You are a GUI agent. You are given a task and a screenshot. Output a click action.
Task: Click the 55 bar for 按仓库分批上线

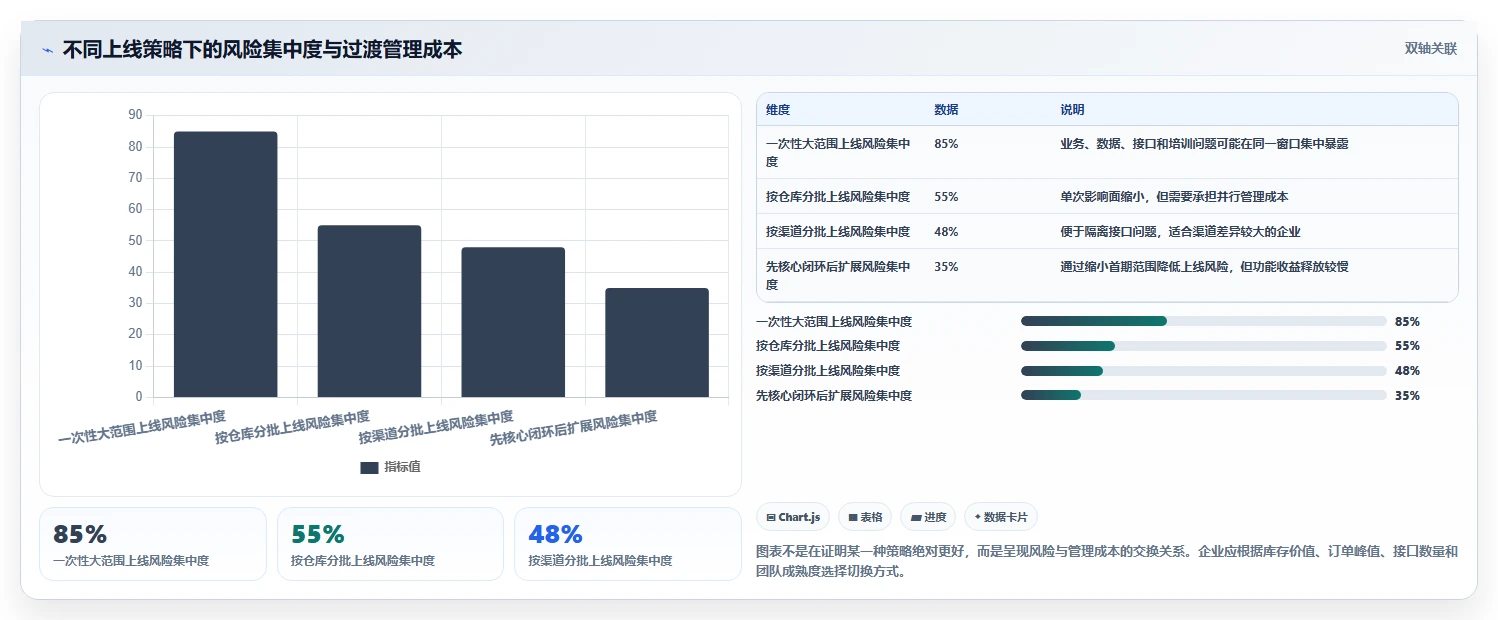[x=369, y=311]
